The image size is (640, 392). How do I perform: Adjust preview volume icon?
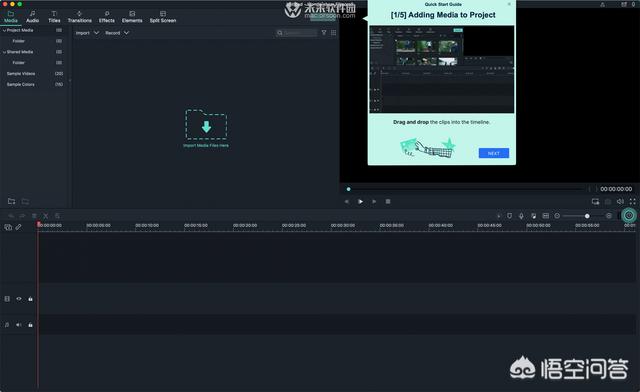point(620,201)
